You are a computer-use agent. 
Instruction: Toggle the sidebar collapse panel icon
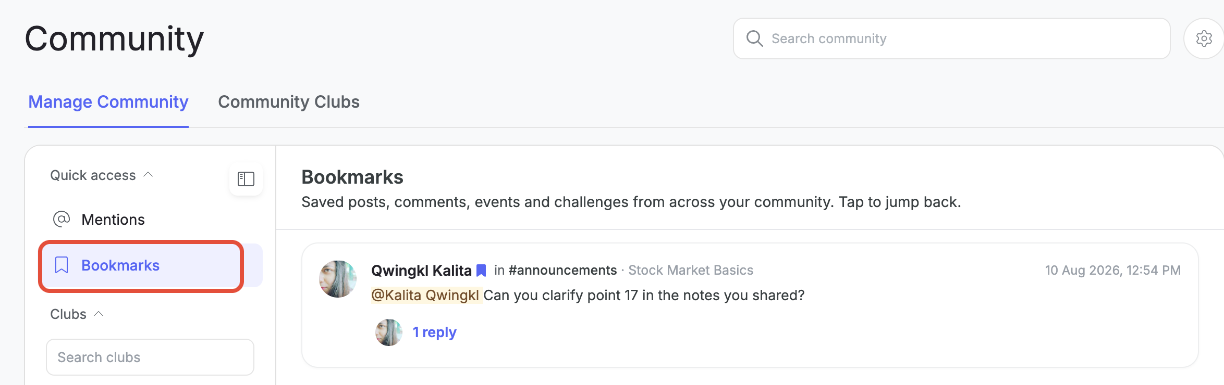(x=246, y=179)
